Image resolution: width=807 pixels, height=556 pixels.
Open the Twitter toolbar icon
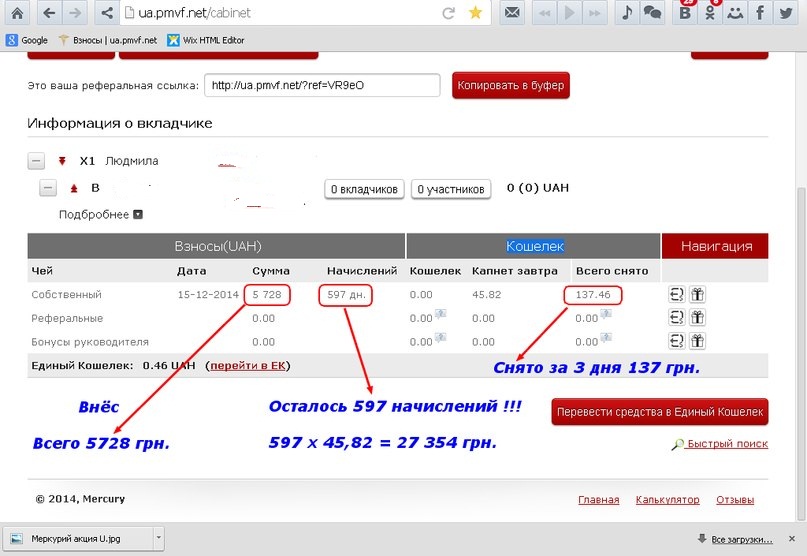790,13
